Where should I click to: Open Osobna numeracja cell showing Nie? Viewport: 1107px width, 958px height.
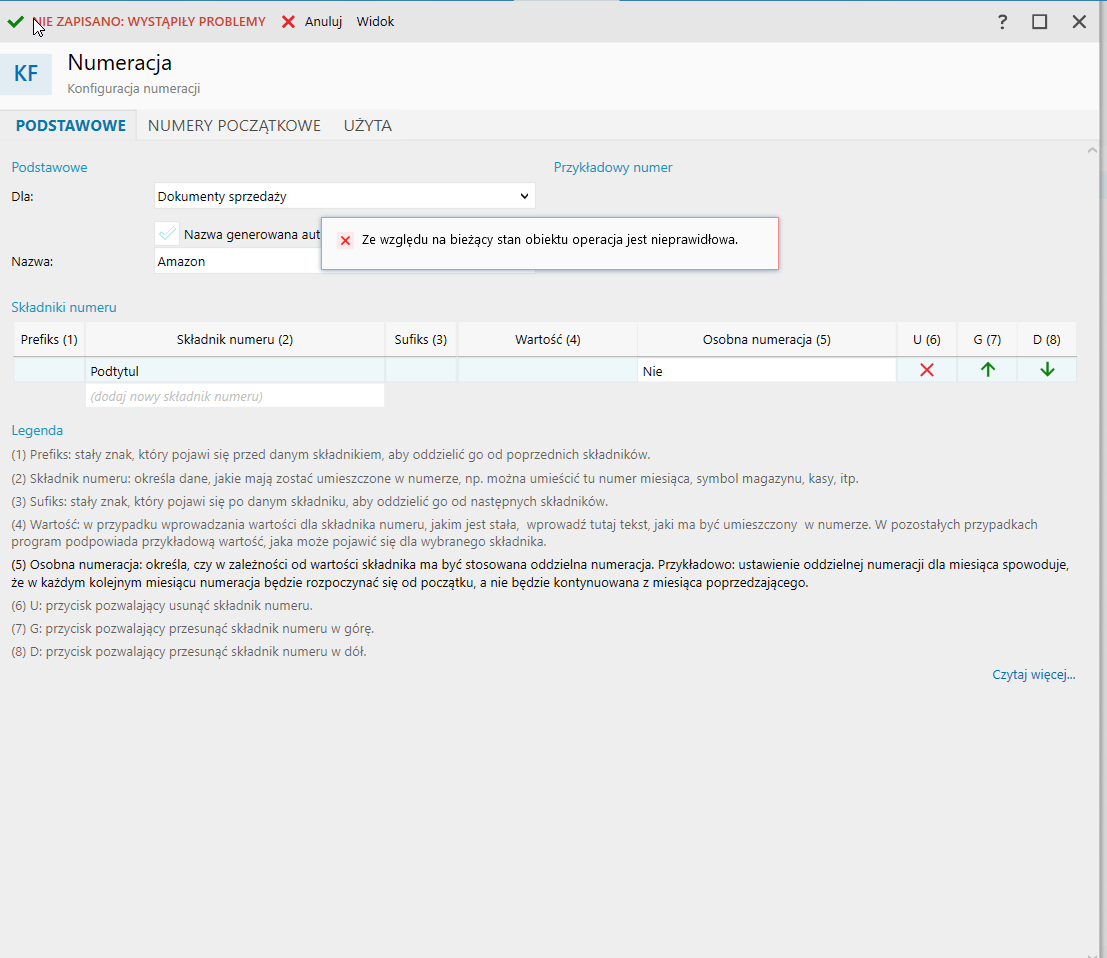(x=766, y=371)
